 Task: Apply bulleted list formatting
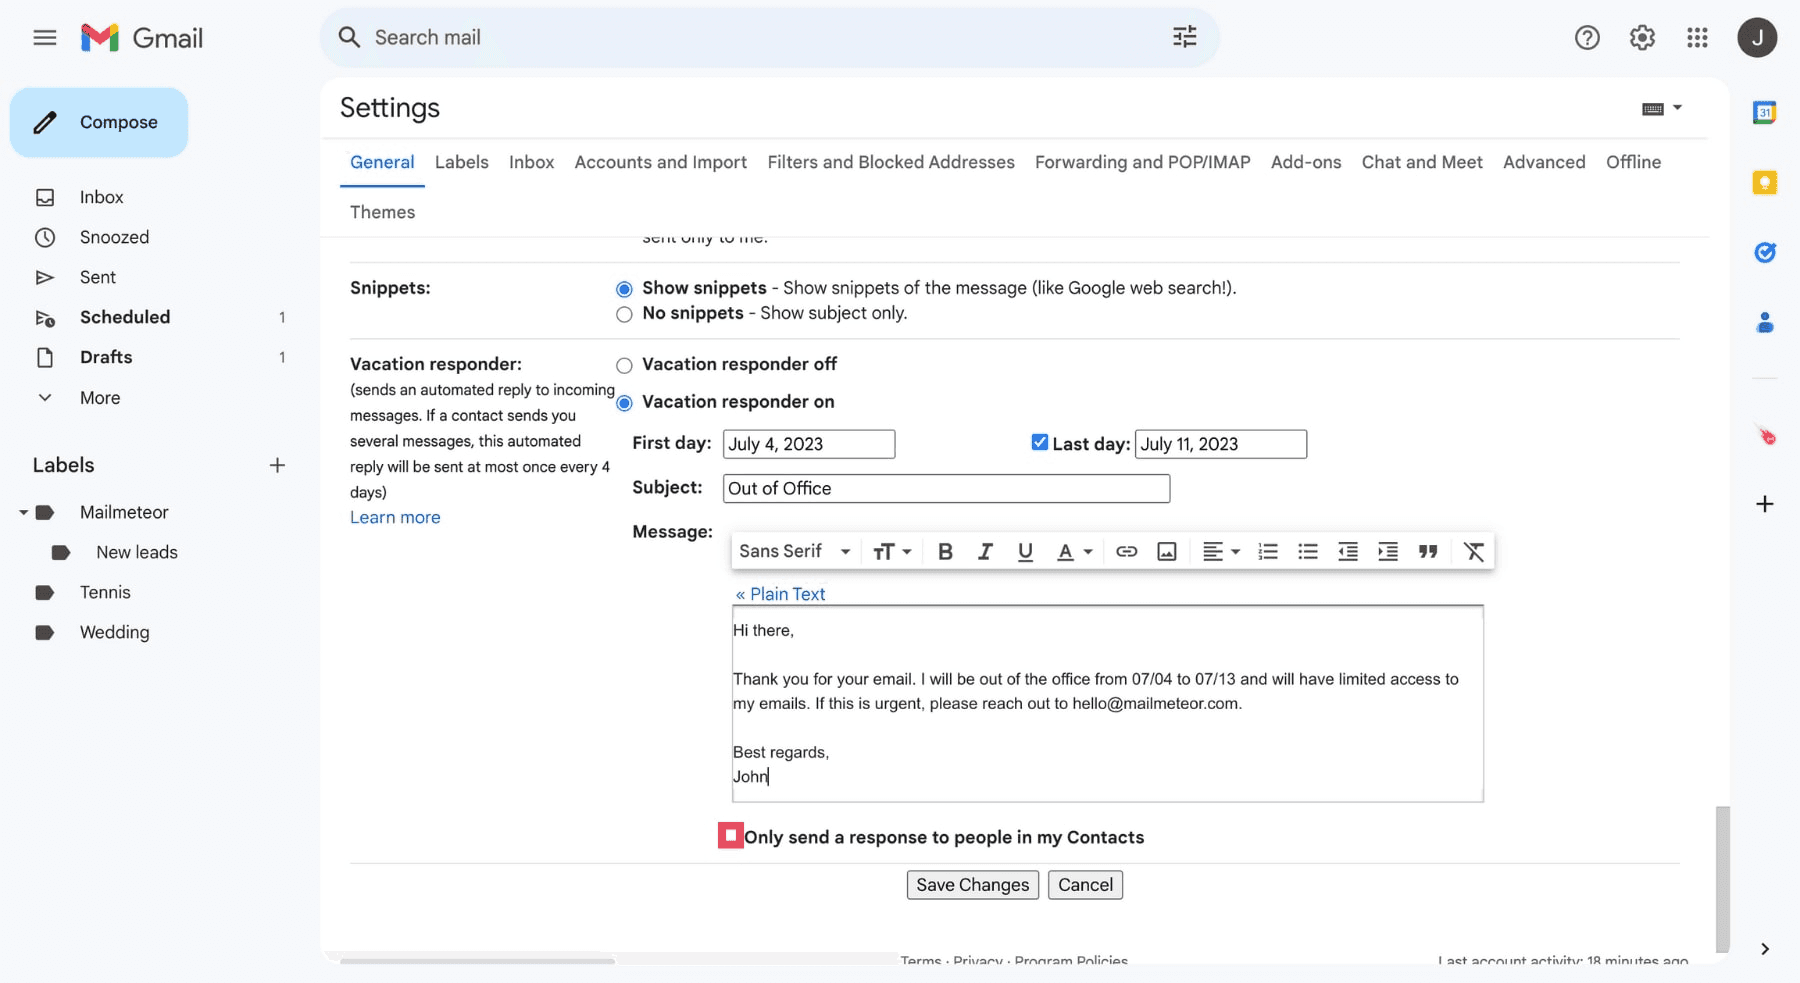(1308, 551)
